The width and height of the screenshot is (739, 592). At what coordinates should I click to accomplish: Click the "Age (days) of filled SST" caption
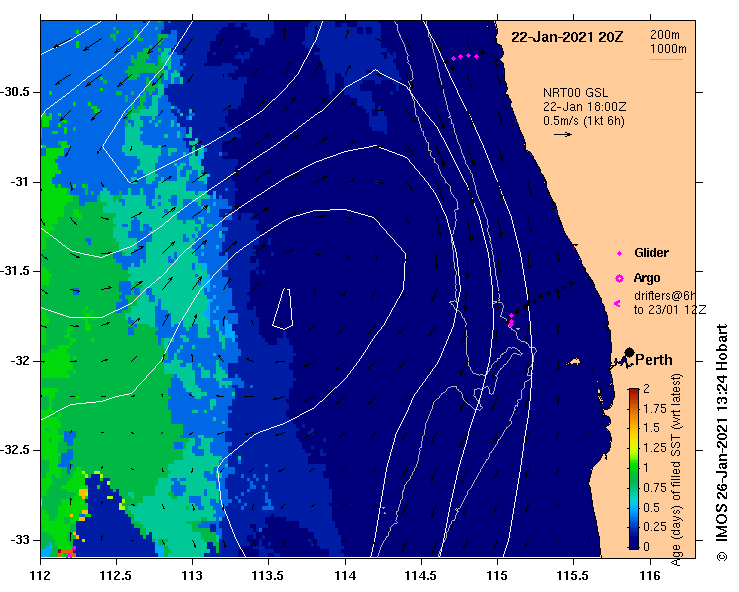[677, 469]
